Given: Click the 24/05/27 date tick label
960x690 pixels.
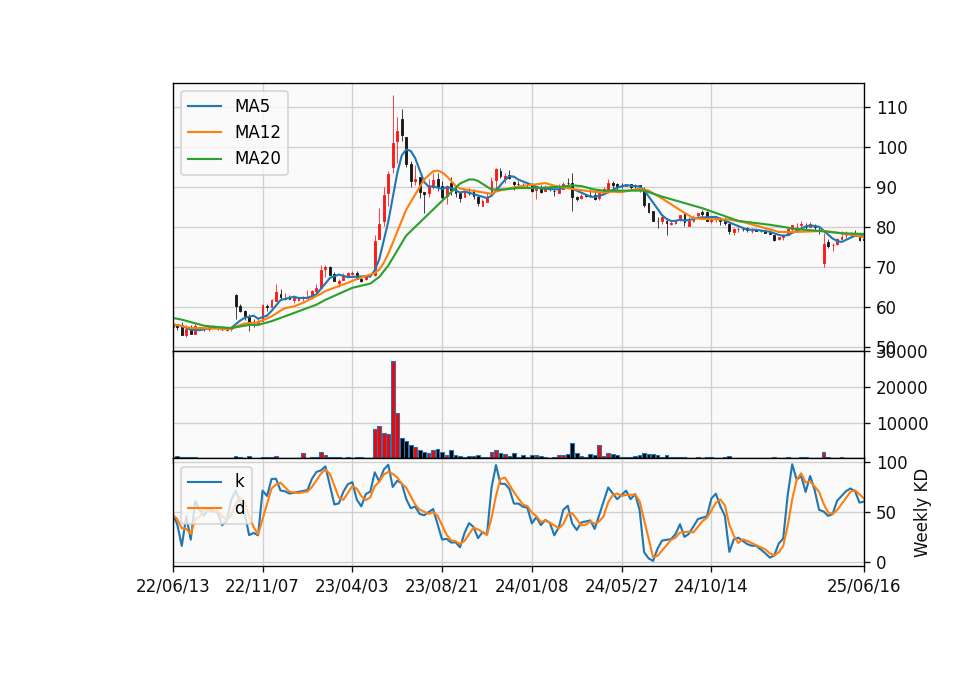Looking at the screenshot, I should [621, 587].
